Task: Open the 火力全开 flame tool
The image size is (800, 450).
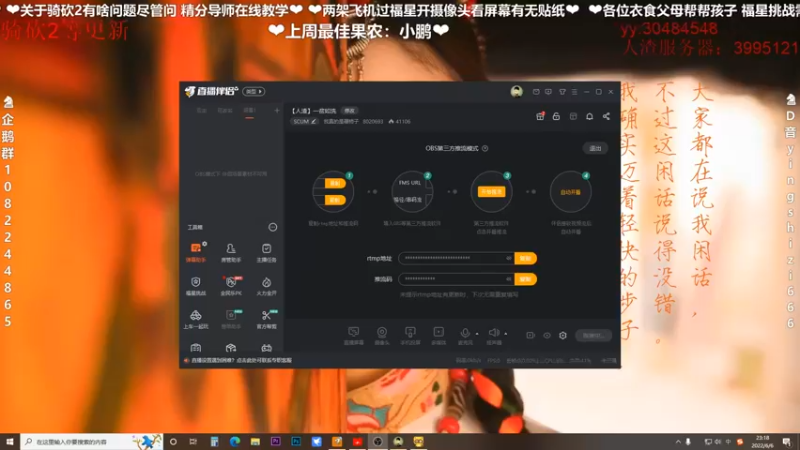Action: coord(266,286)
